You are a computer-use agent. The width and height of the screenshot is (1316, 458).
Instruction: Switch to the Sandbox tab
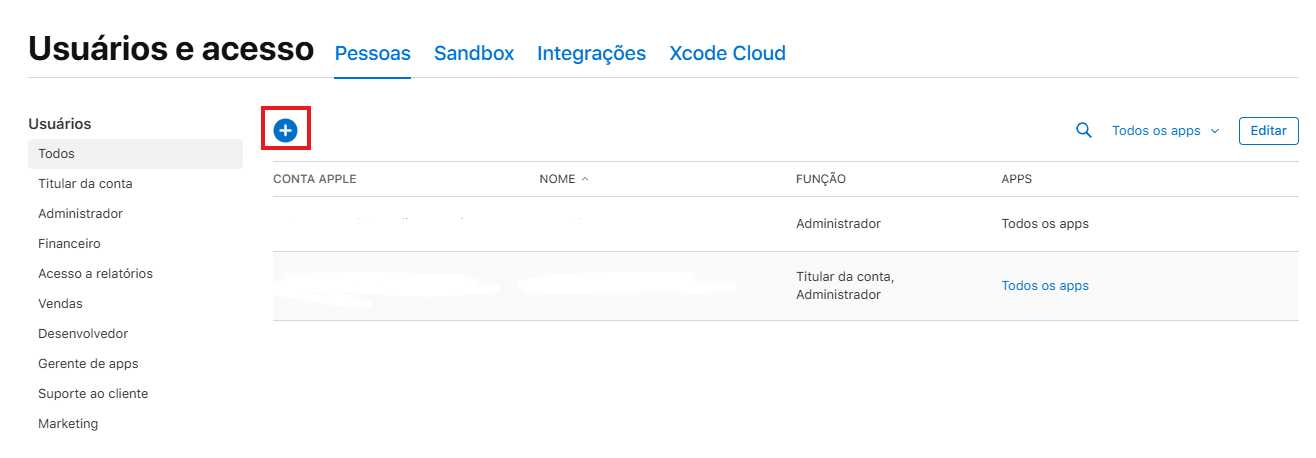pos(474,53)
